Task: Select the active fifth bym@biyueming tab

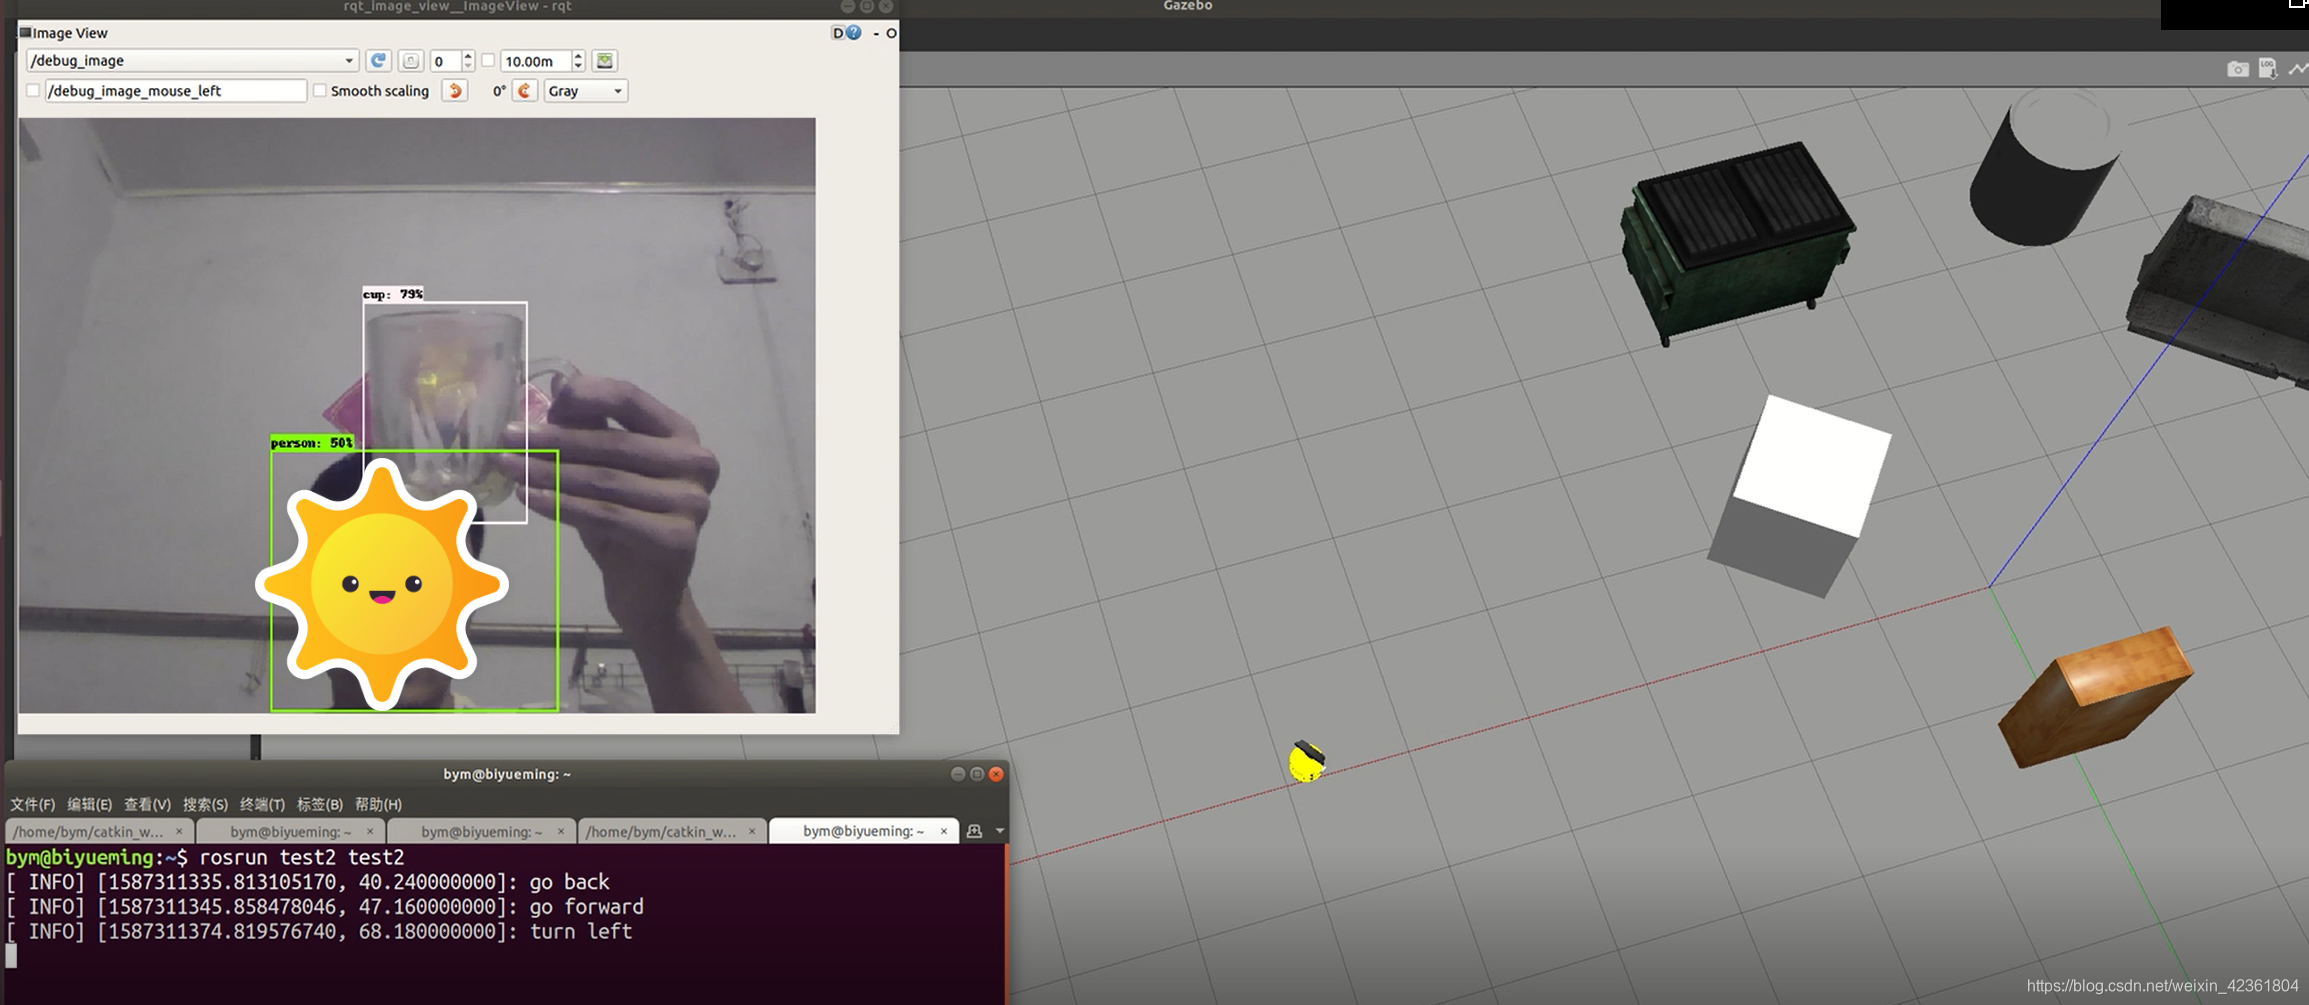Action: [x=864, y=831]
